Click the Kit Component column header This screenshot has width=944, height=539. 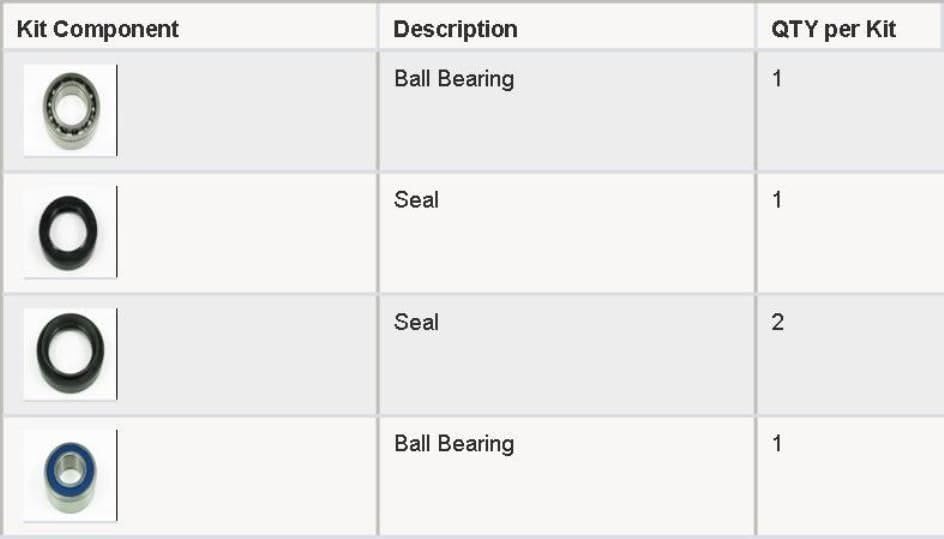coord(98,29)
